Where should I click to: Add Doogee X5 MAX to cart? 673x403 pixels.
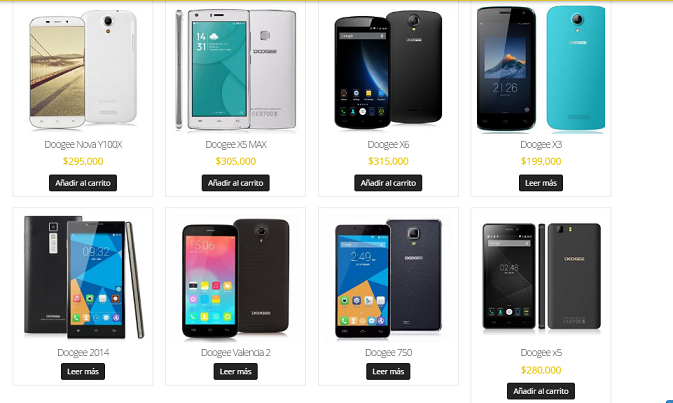[236, 183]
